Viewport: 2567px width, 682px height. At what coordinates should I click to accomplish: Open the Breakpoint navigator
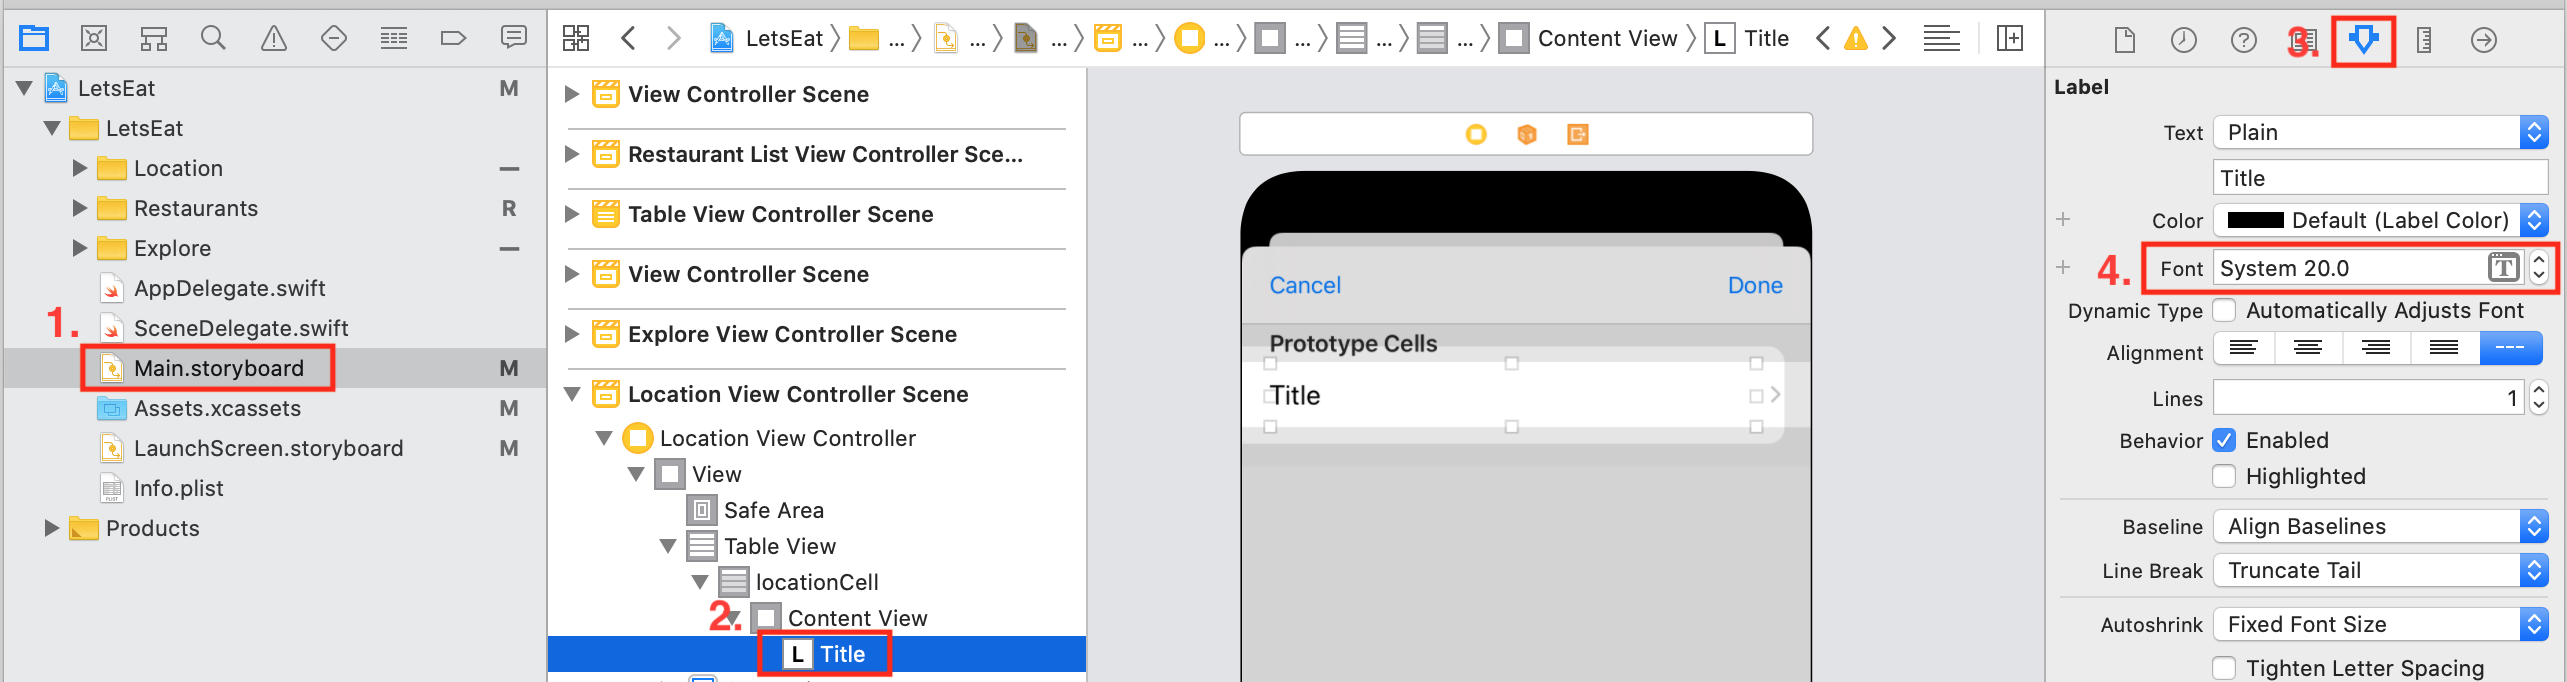click(x=454, y=39)
